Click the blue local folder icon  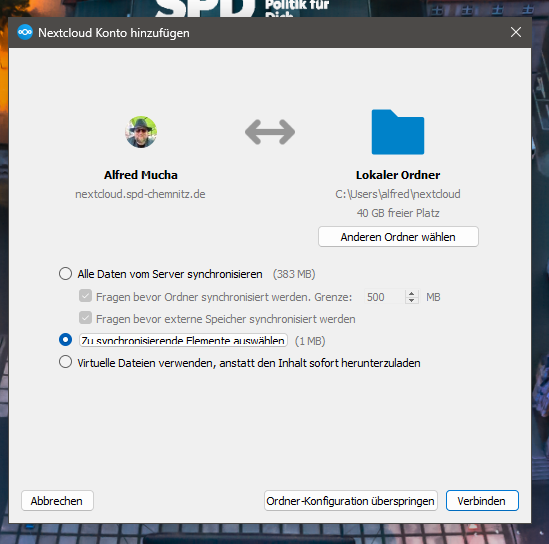click(398, 132)
